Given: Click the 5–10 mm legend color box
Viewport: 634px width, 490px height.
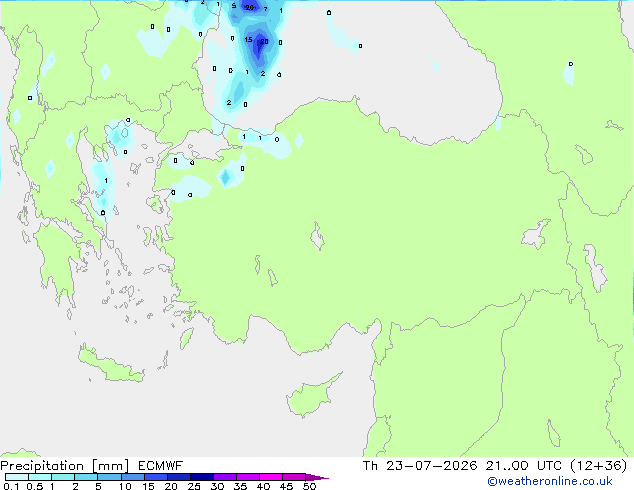Looking at the screenshot, I should [x=109, y=477].
